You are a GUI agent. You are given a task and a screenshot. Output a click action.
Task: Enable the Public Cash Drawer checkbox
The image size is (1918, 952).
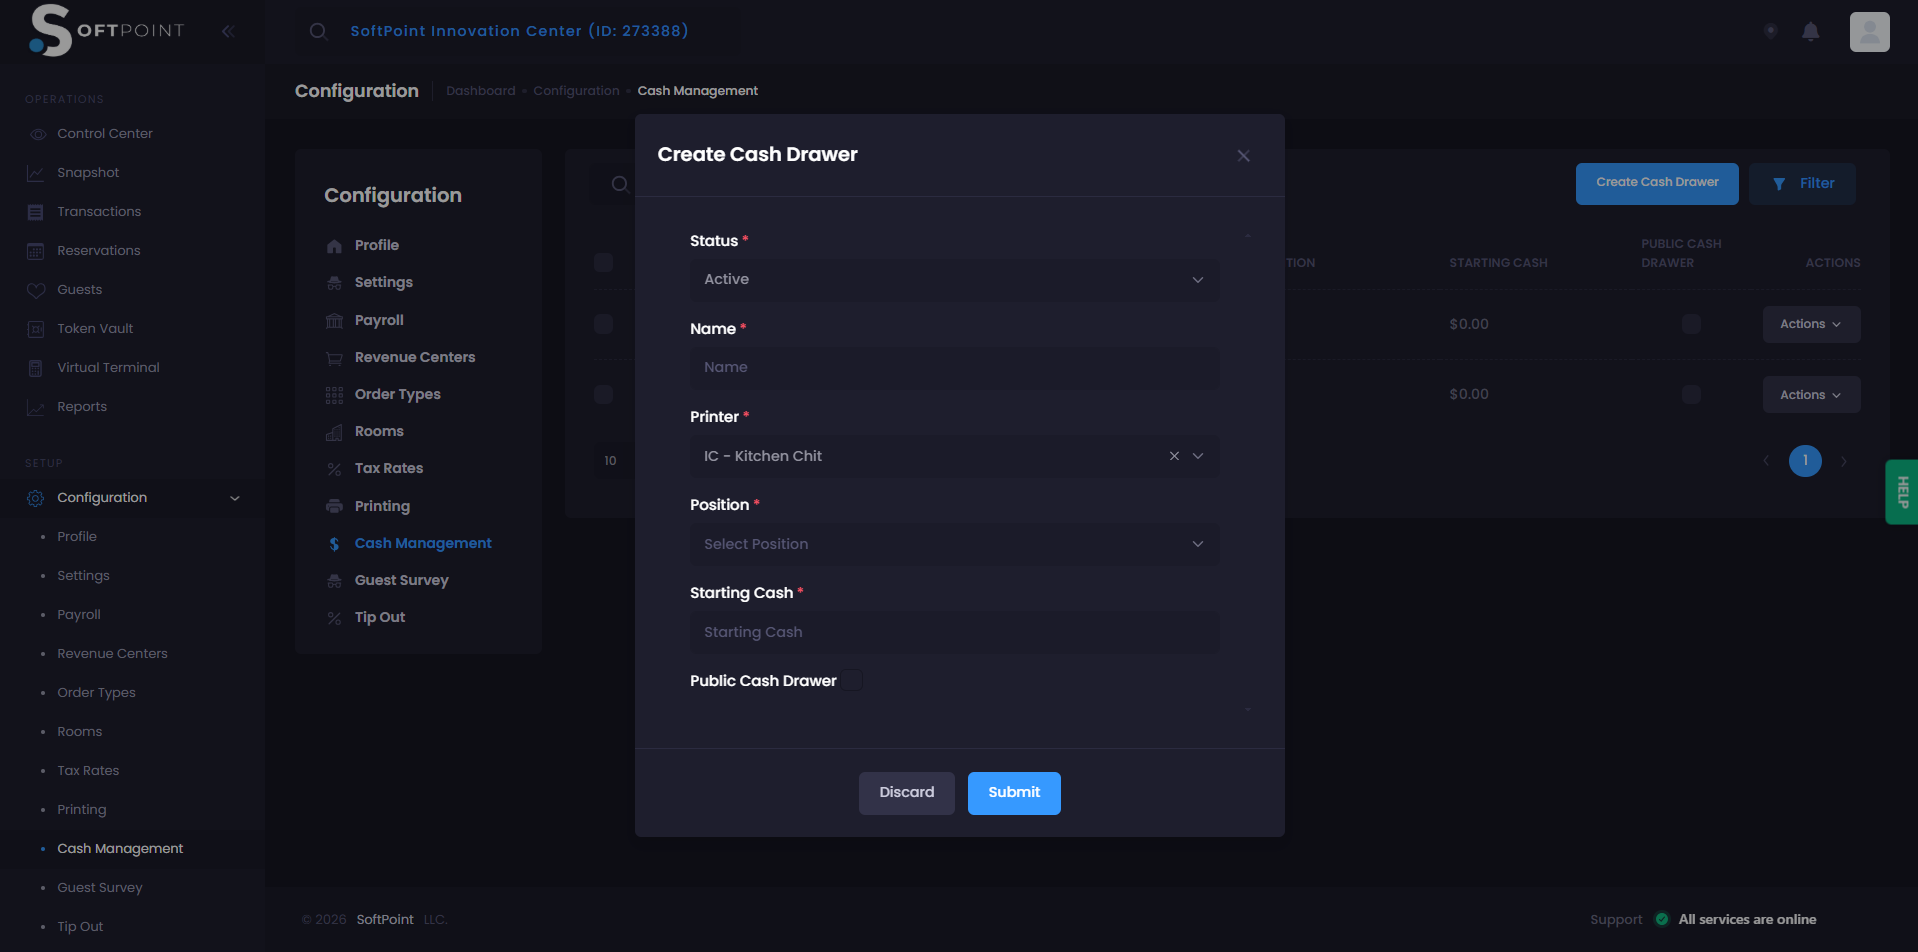click(x=852, y=681)
